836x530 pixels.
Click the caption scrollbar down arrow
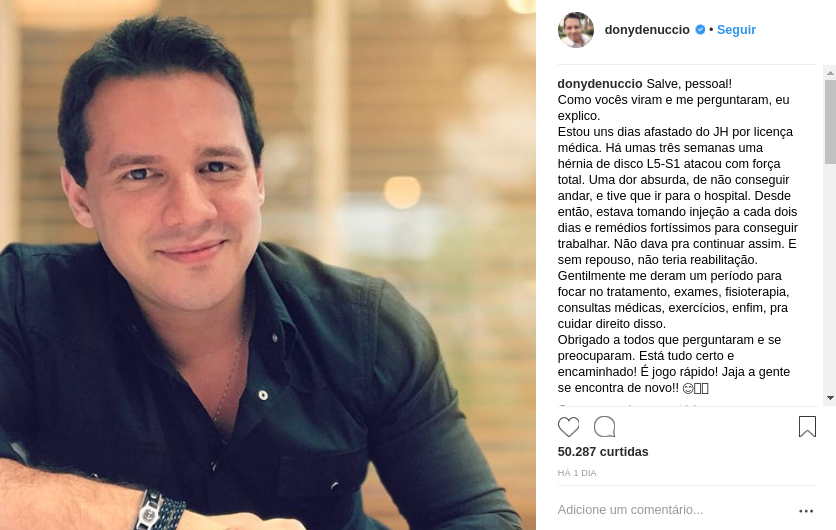coord(830,398)
